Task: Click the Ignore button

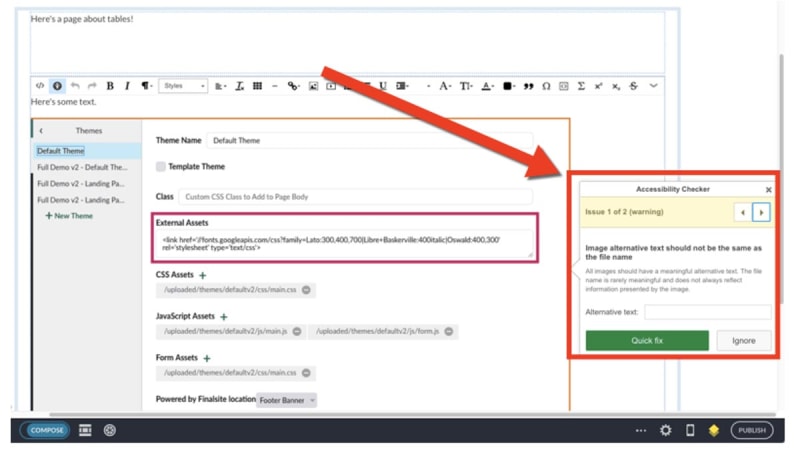Action: click(x=743, y=341)
